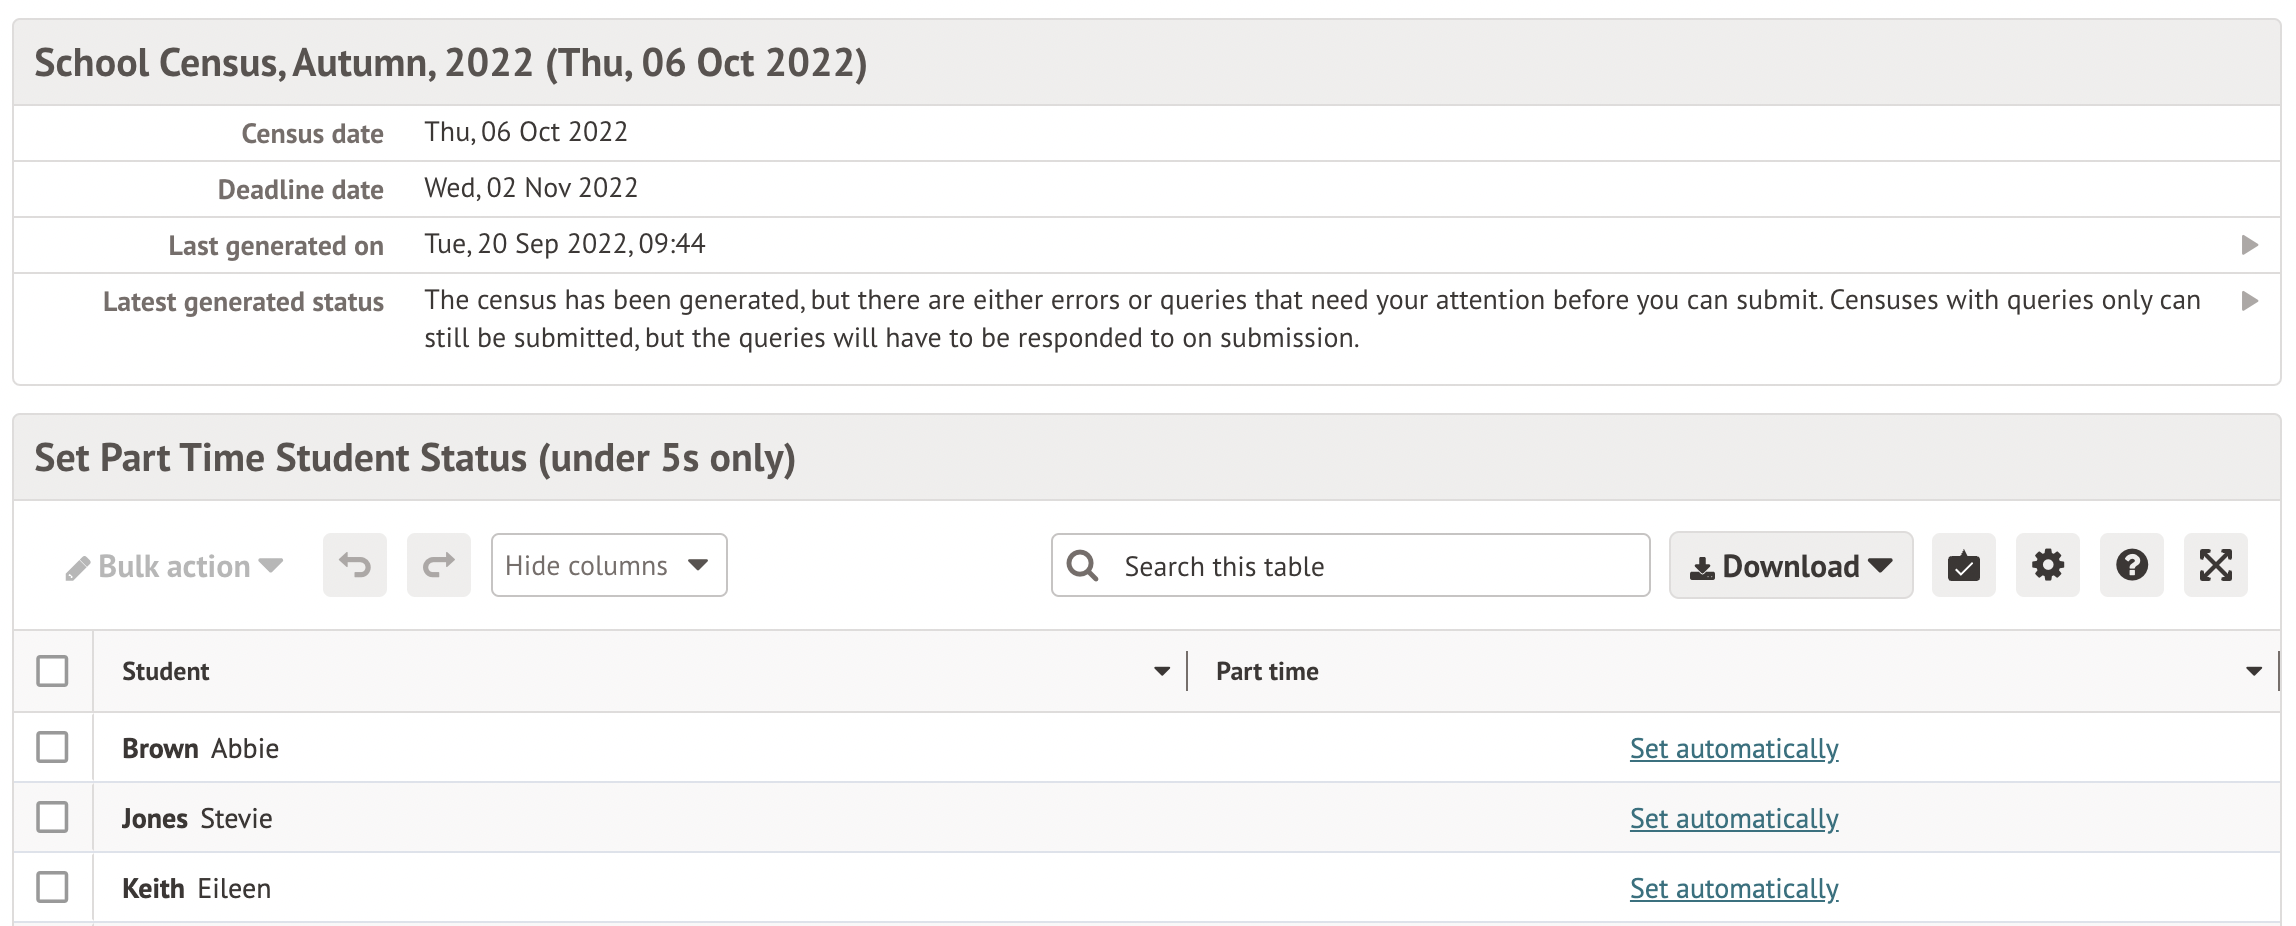Expand the Last generated on row arrow

(2250, 245)
